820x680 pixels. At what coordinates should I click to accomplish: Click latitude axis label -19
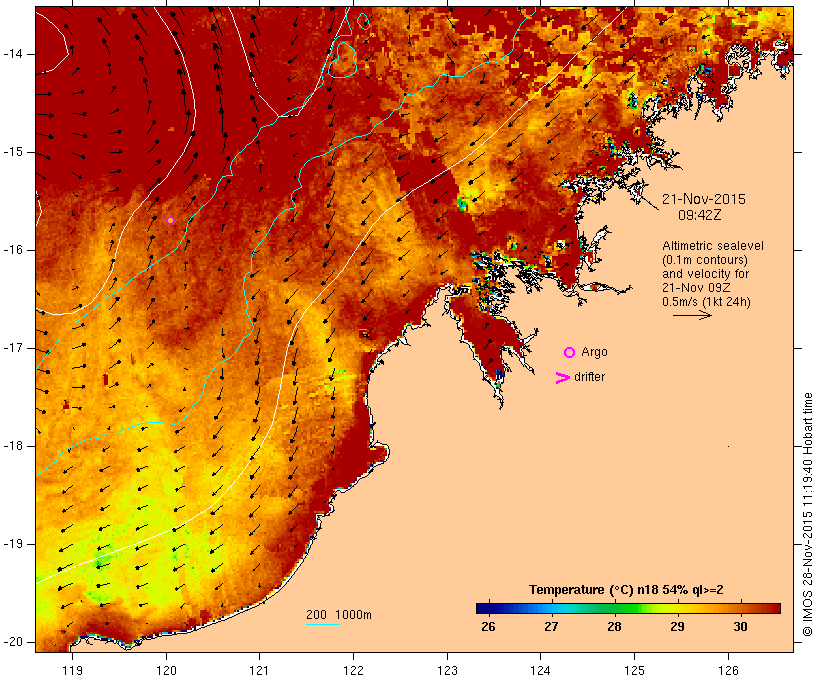click(x=13, y=544)
